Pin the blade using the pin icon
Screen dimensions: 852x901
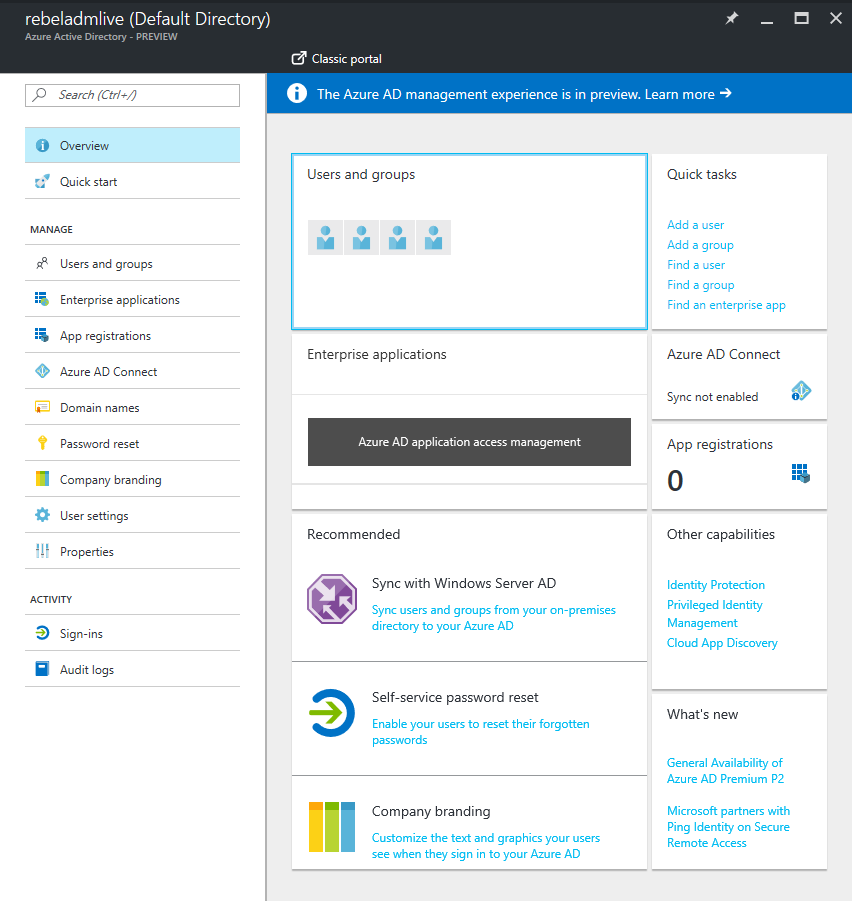731,18
